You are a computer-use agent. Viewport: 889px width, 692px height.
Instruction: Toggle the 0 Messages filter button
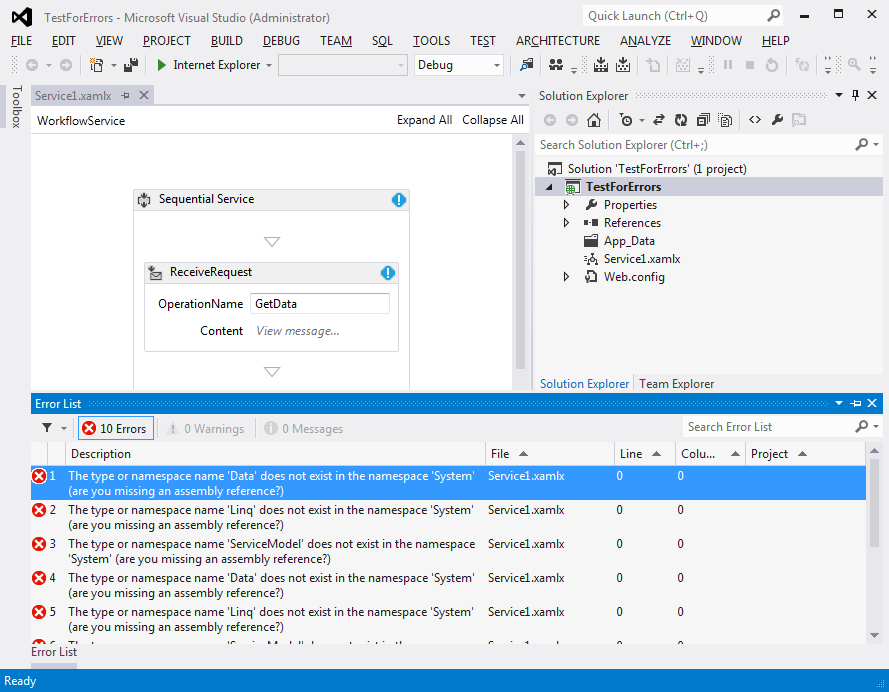coord(305,428)
